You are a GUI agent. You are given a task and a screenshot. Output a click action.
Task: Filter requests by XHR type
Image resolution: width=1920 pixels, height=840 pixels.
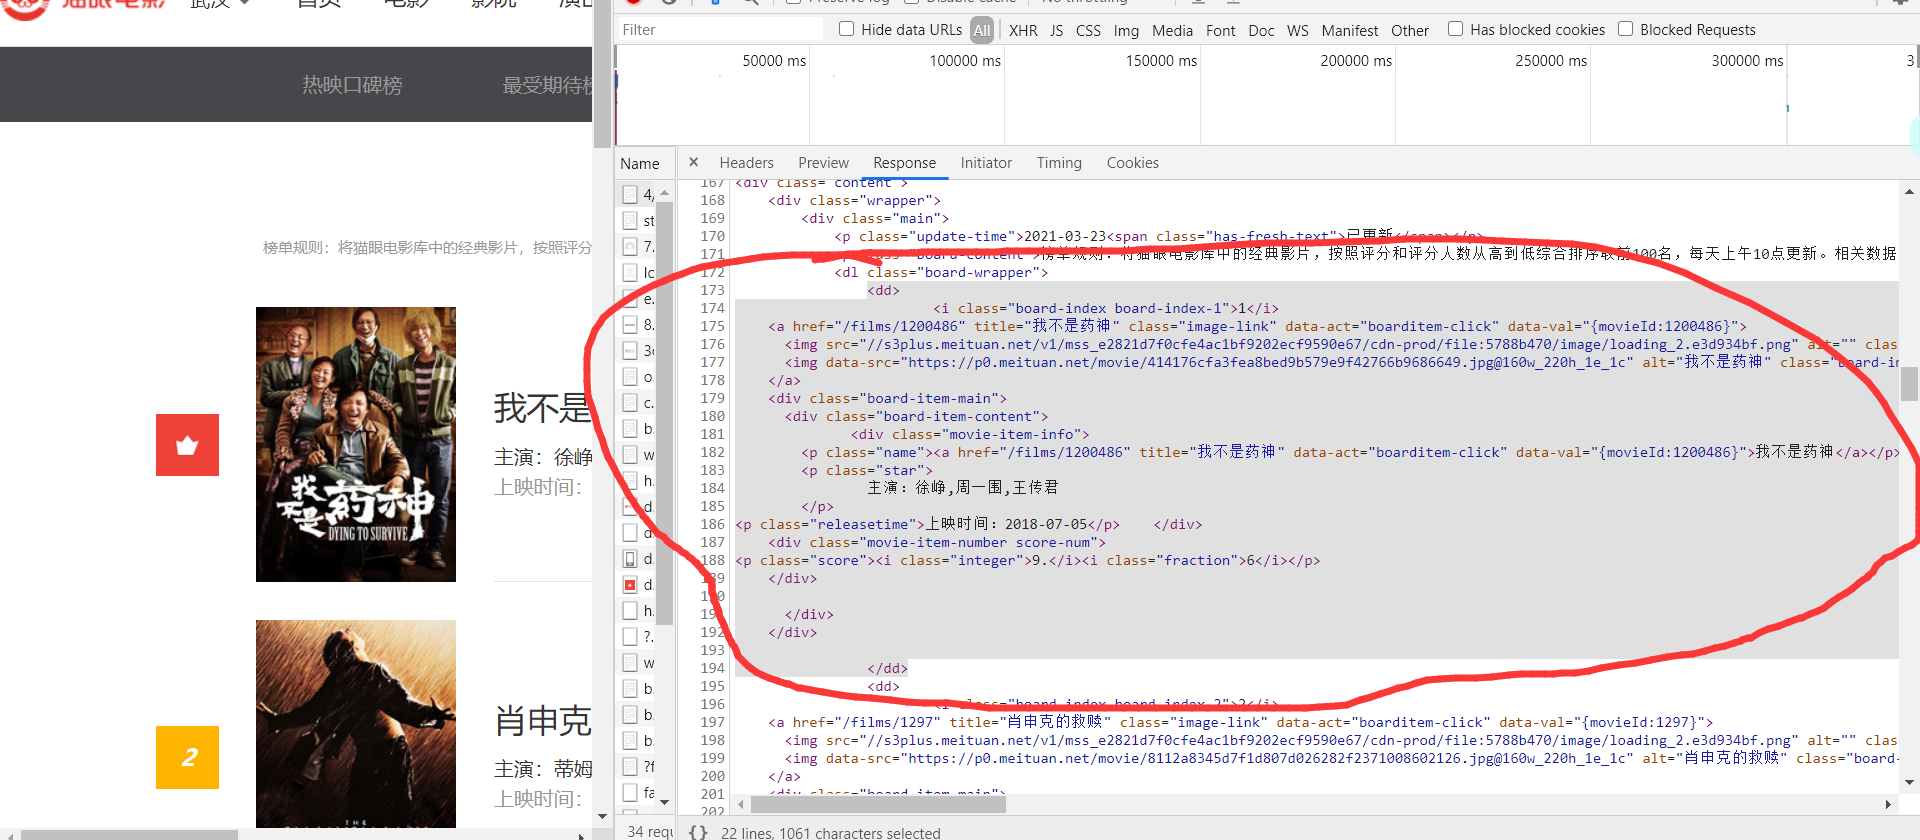(1023, 30)
